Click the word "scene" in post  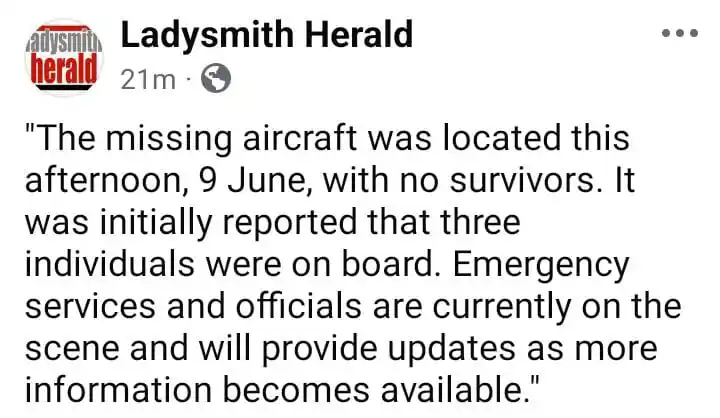(x=72, y=349)
